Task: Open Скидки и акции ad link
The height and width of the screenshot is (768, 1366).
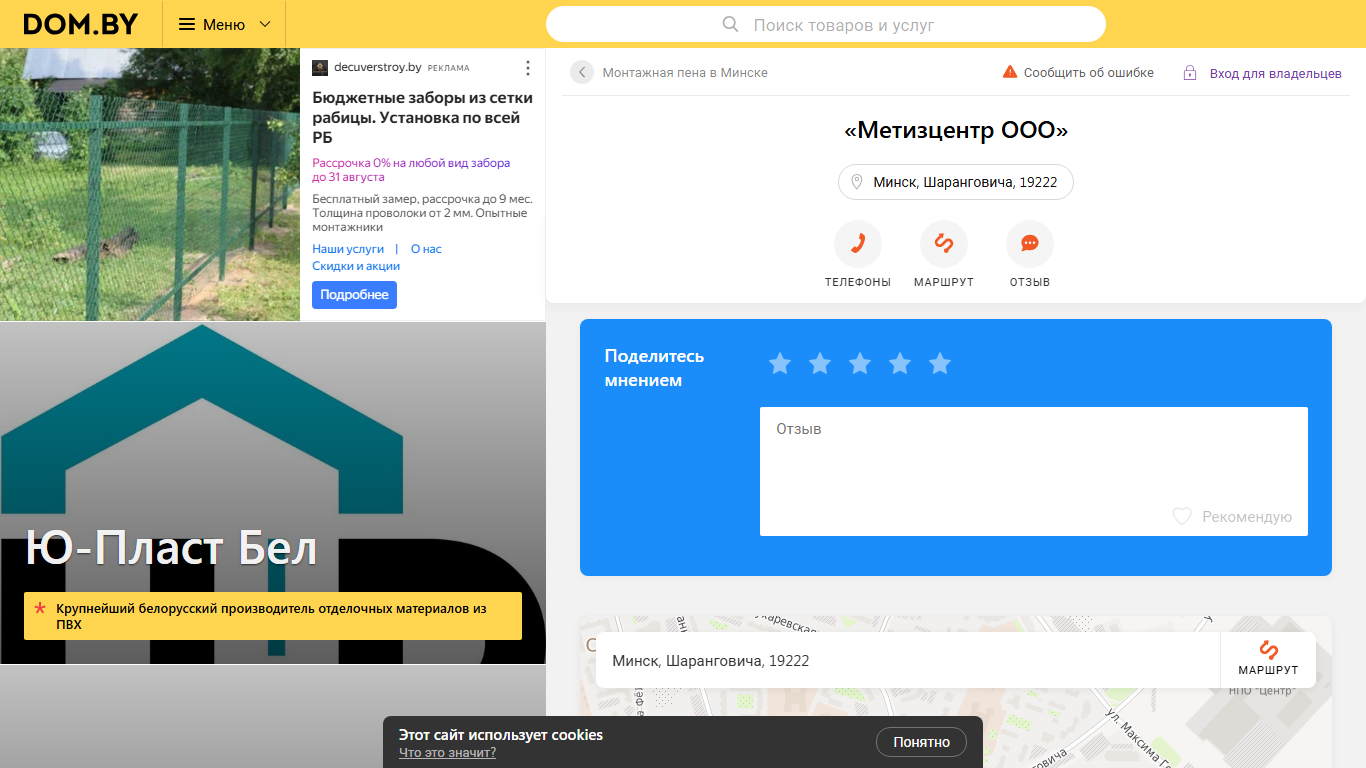Action: (356, 266)
